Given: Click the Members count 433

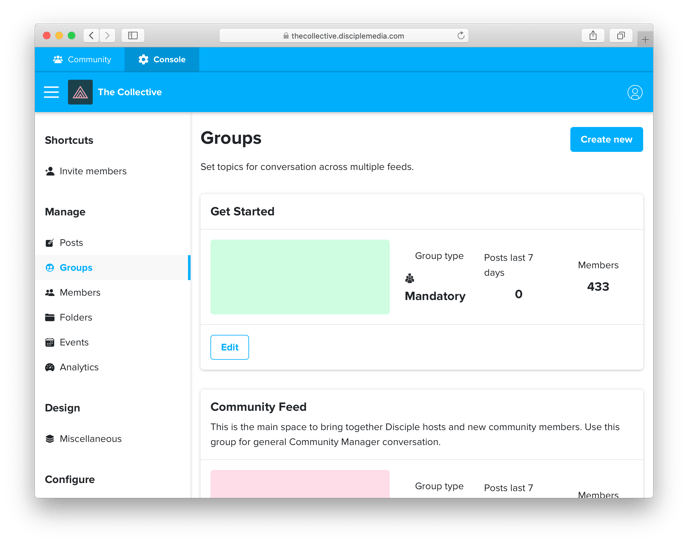Looking at the screenshot, I should [598, 287].
